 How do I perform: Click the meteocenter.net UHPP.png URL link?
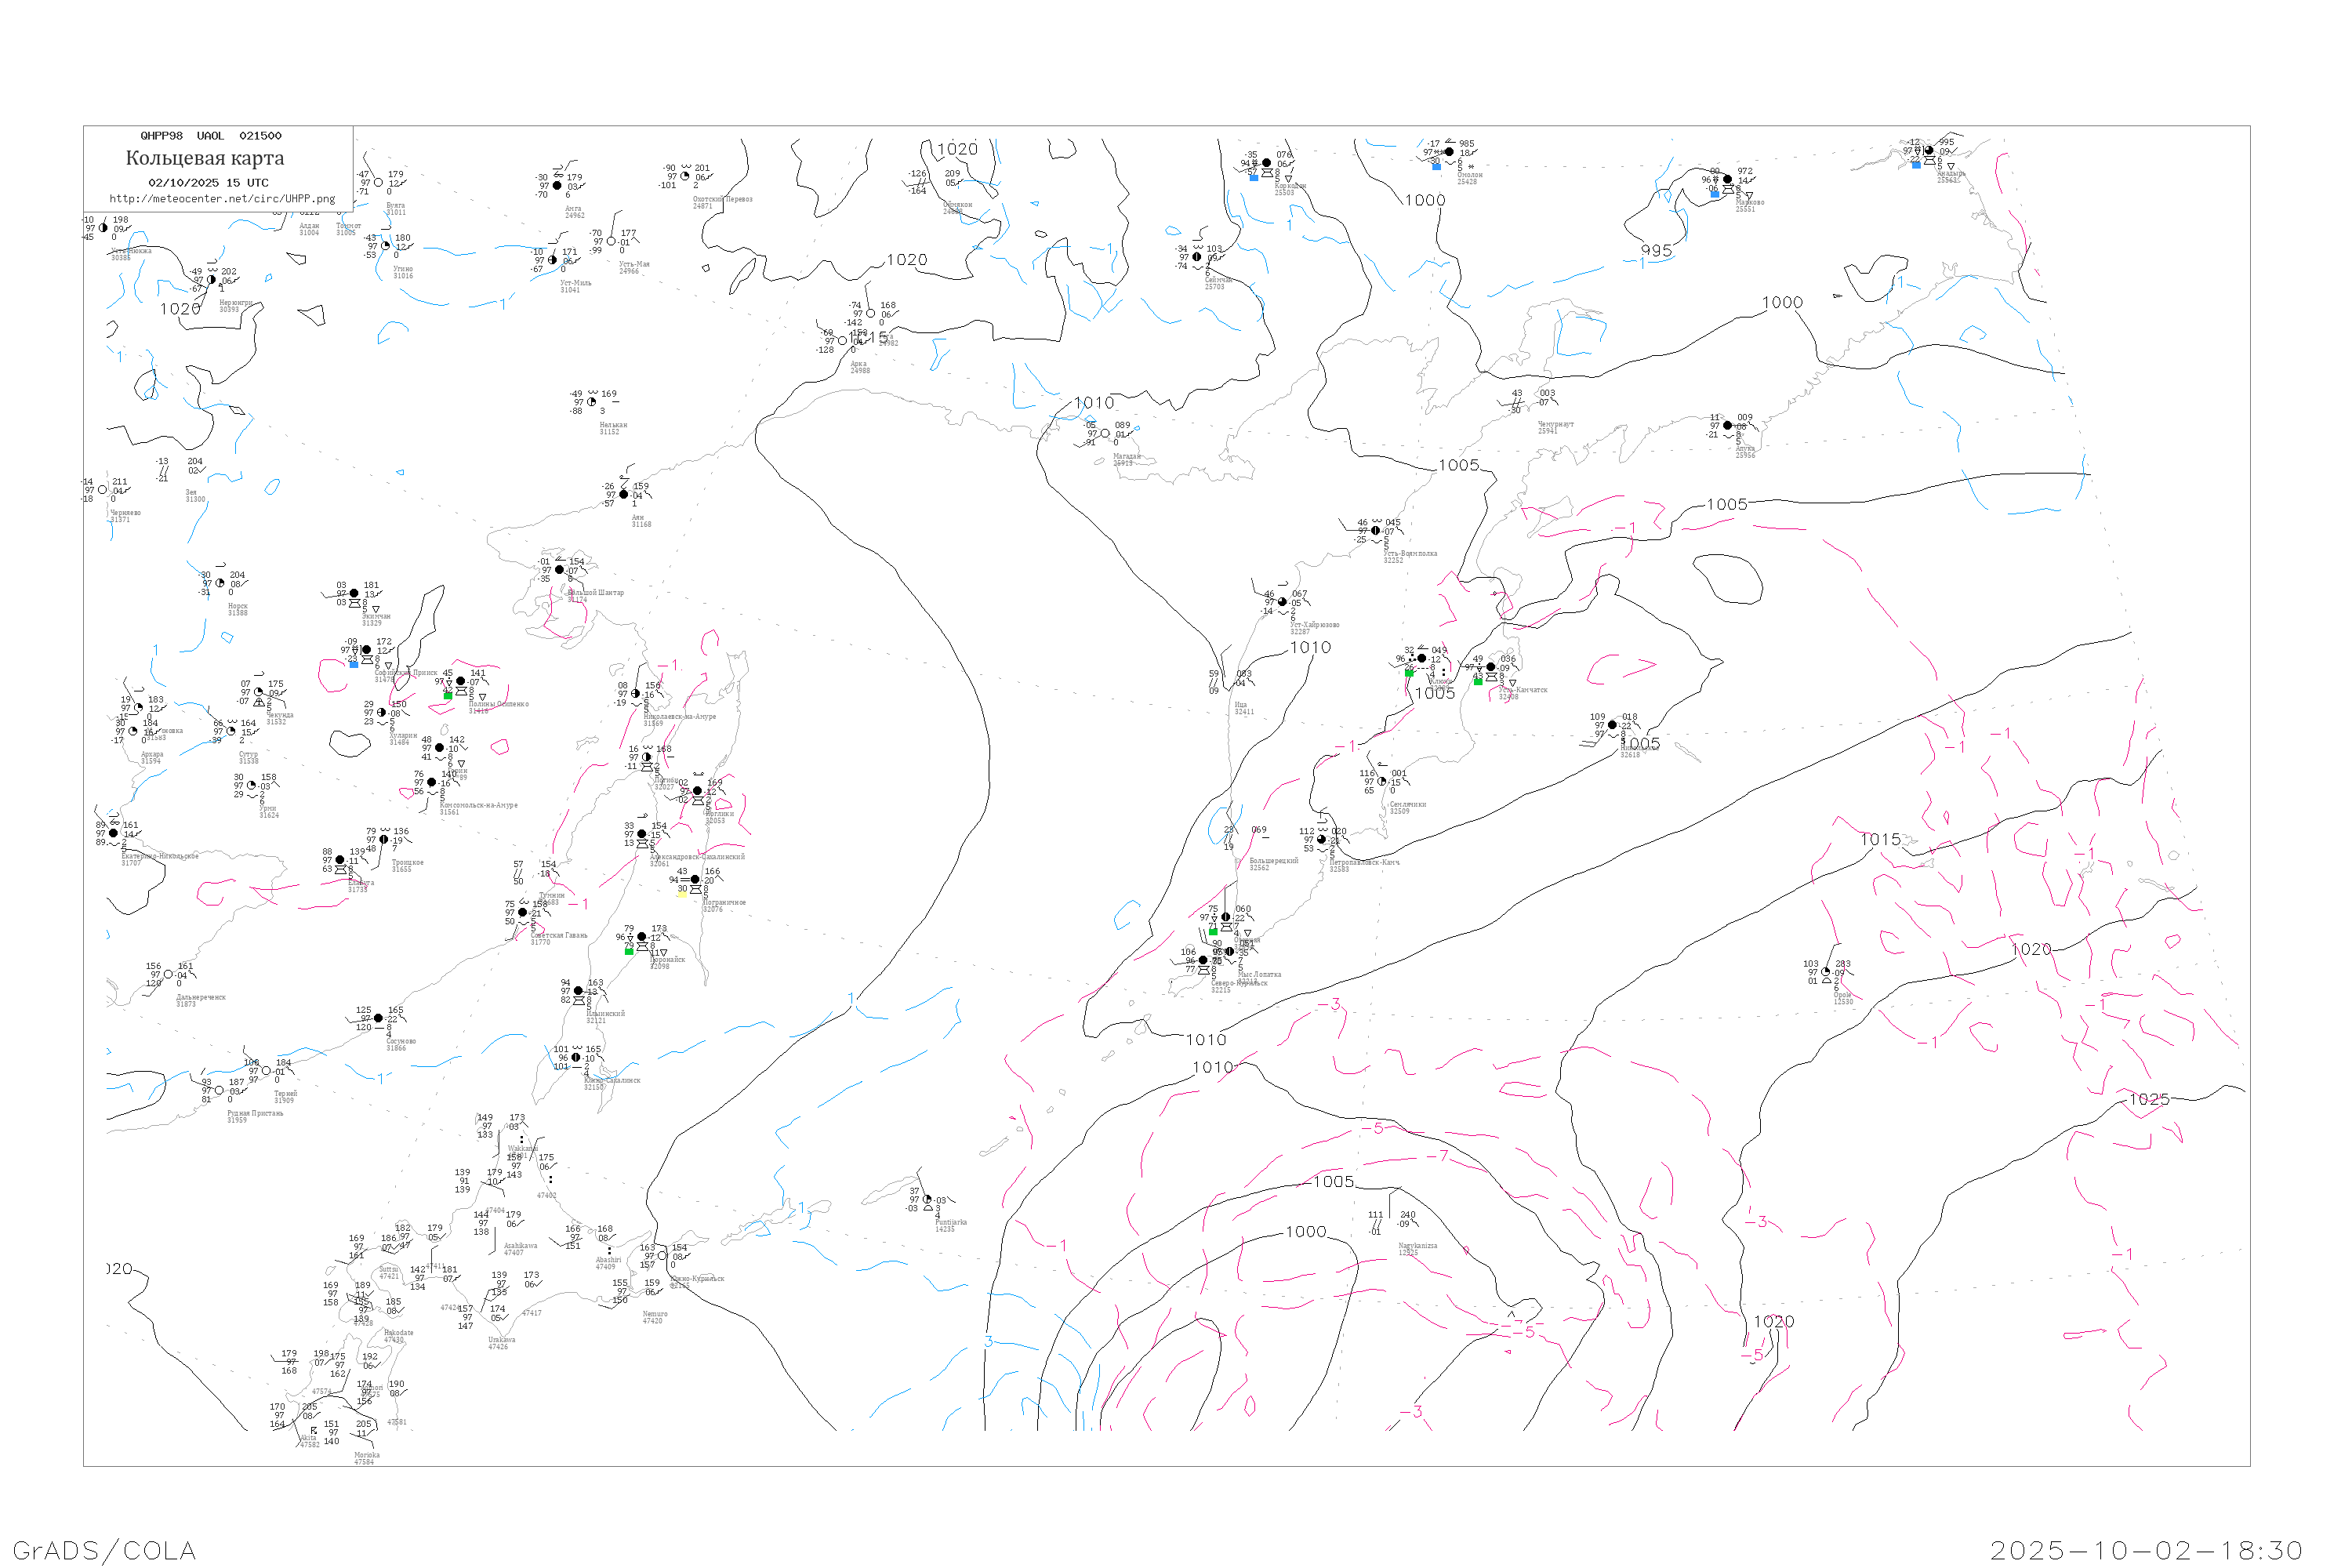tap(222, 199)
